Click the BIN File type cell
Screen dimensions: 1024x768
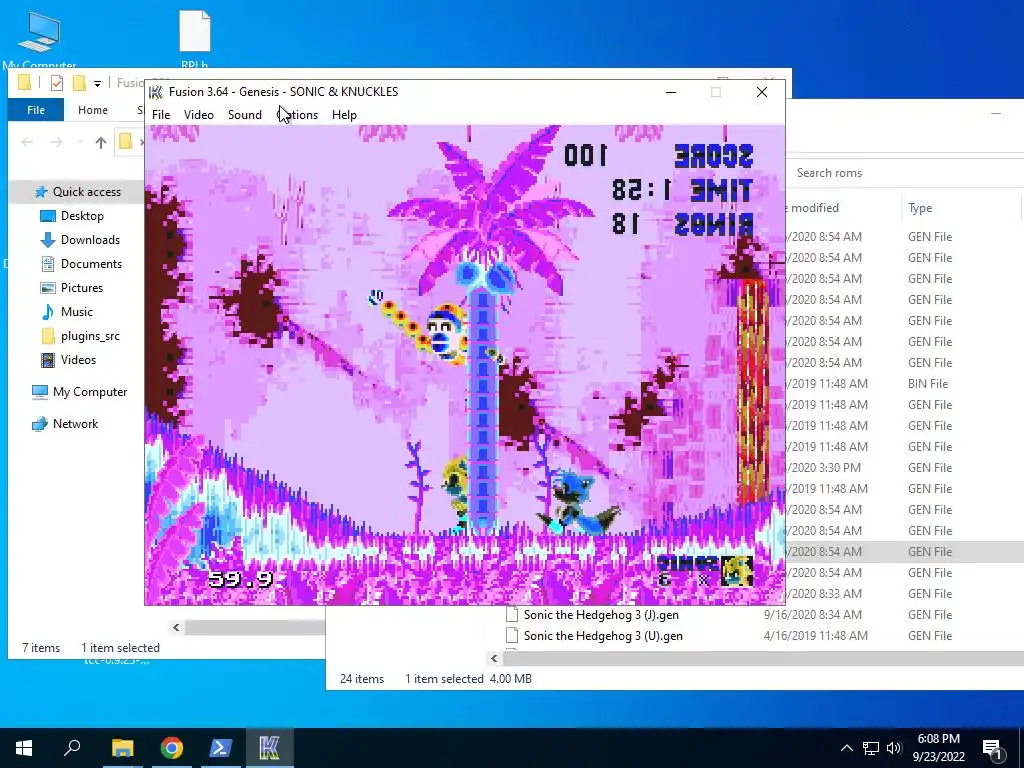coord(928,383)
